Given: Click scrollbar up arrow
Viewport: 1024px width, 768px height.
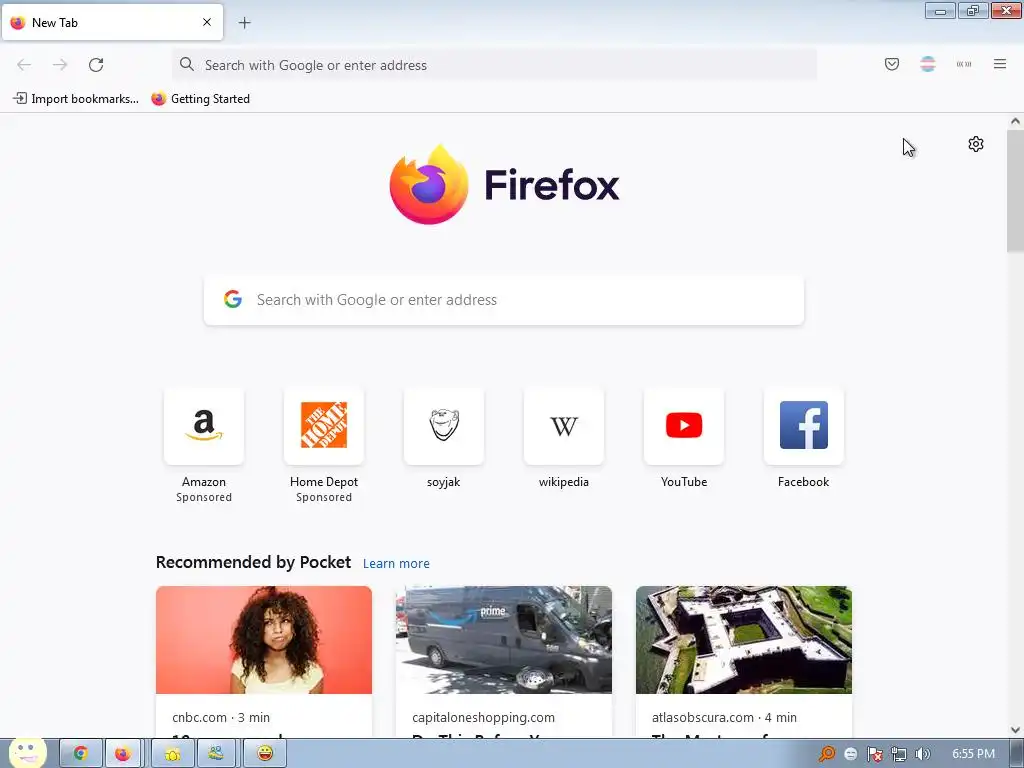Looking at the screenshot, I should click(1015, 121).
